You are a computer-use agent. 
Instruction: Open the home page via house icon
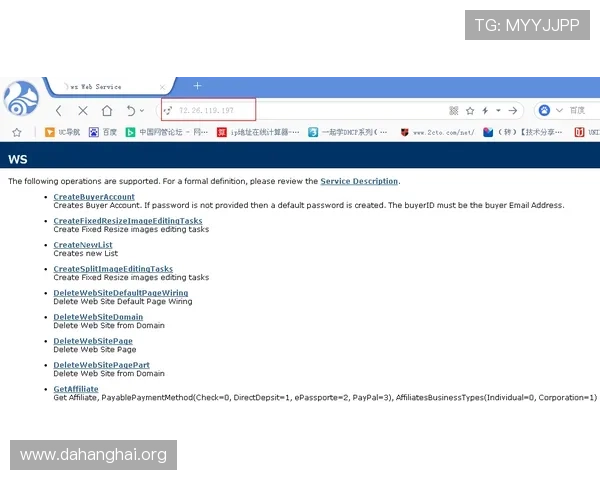click(x=107, y=110)
